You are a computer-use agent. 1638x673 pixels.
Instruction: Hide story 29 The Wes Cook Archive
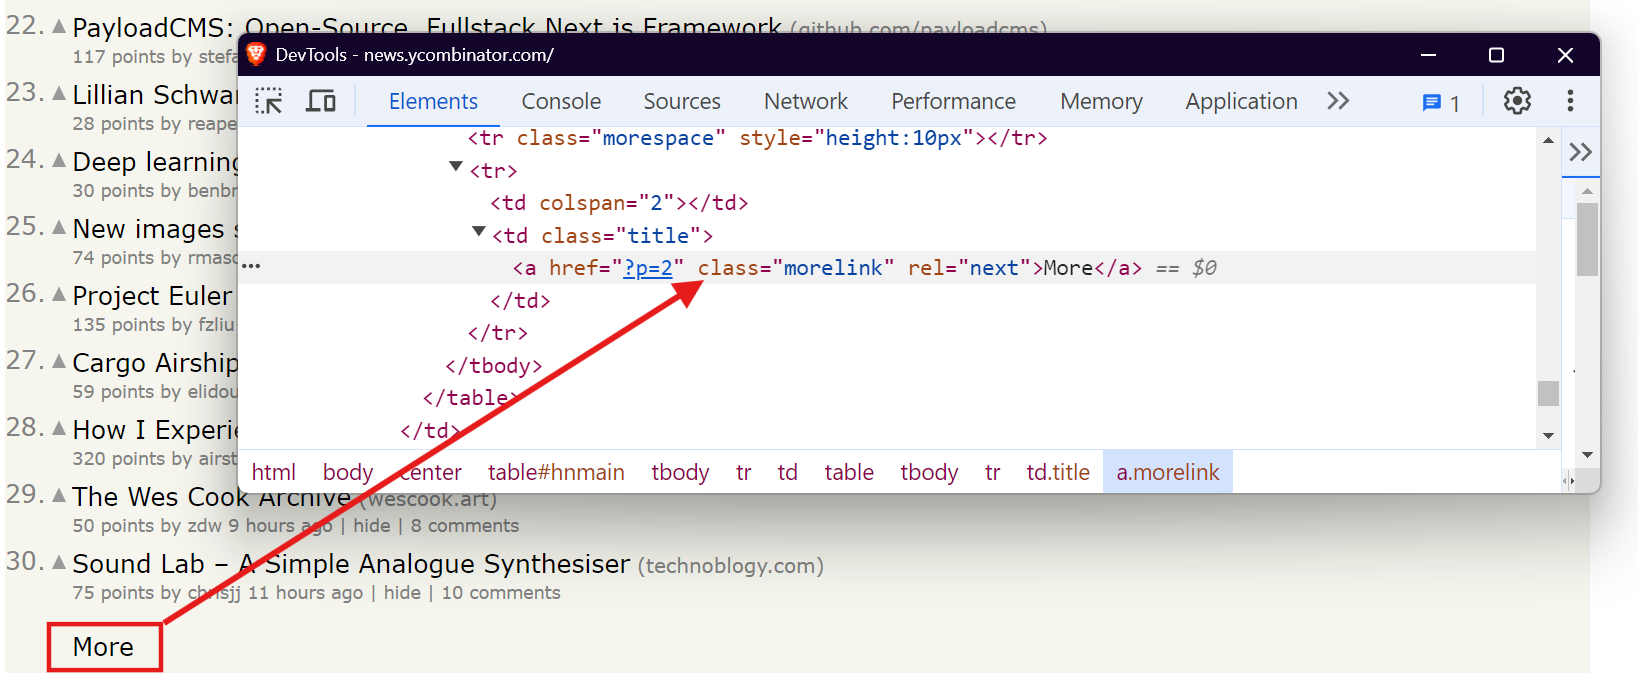tap(372, 526)
